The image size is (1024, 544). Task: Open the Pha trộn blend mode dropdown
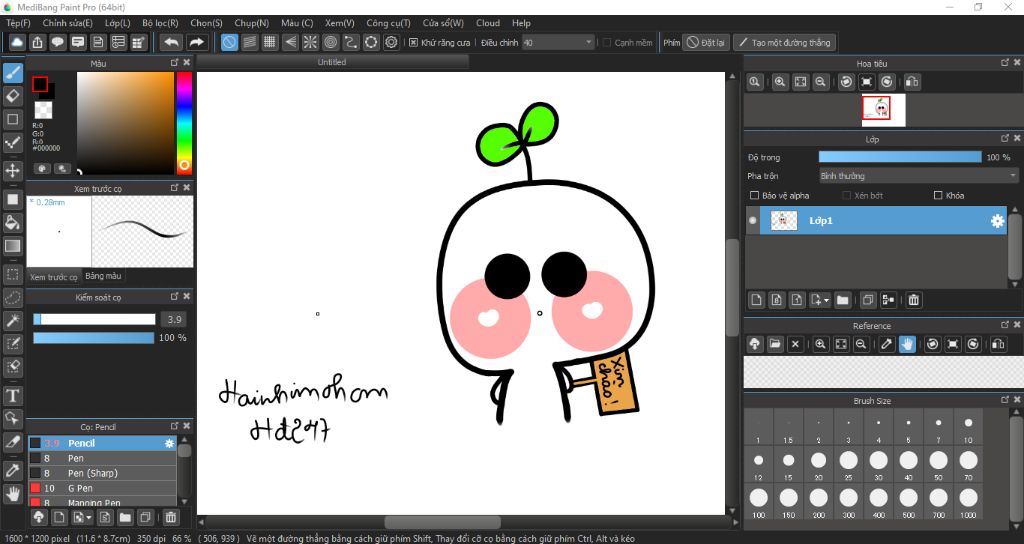917,176
